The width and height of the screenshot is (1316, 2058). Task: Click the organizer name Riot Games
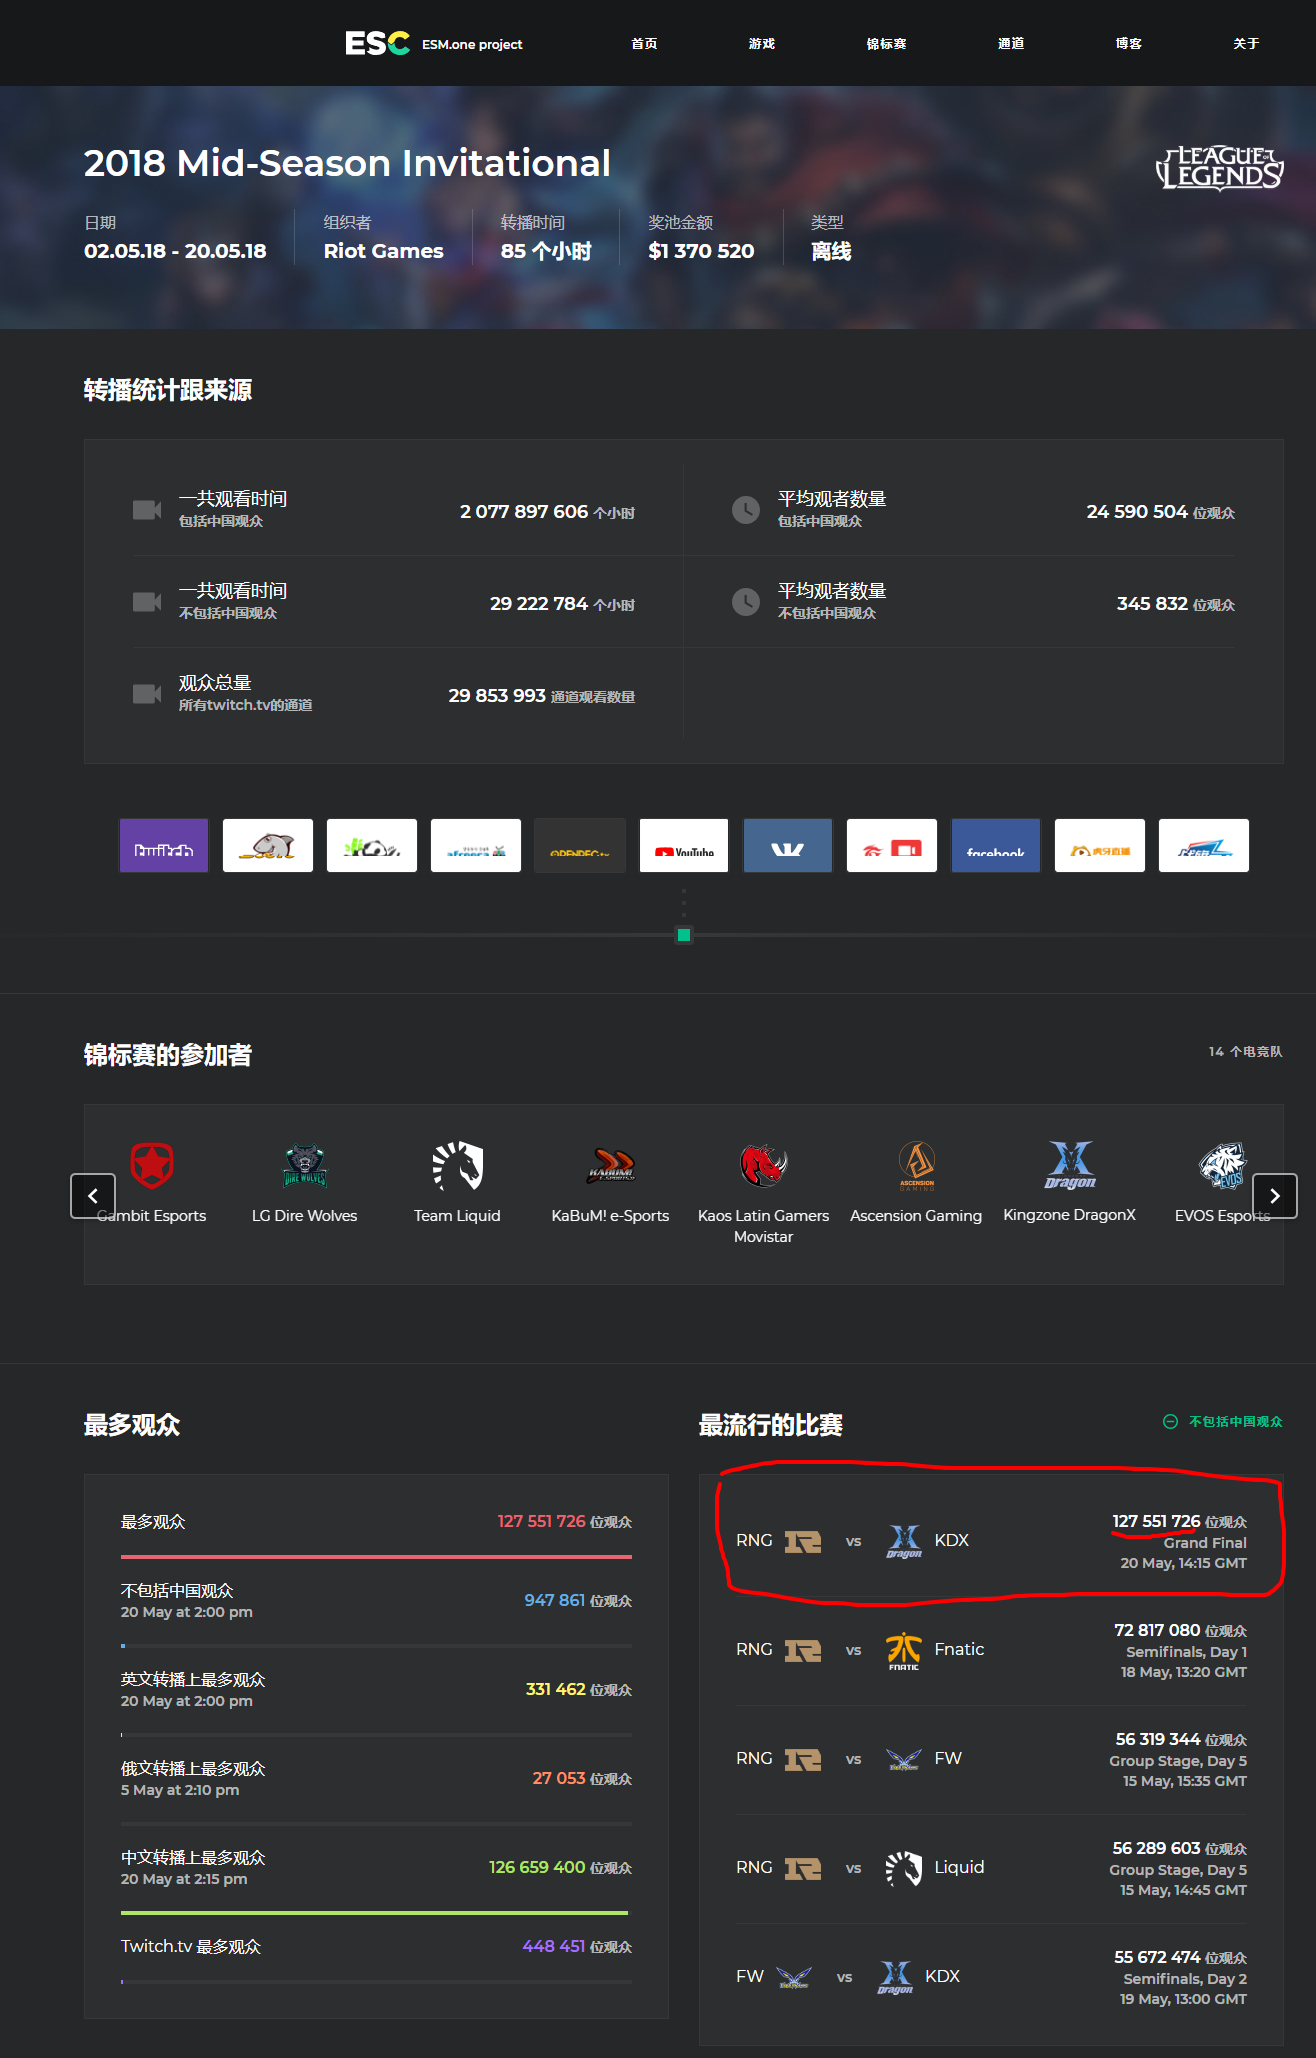coord(383,251)
